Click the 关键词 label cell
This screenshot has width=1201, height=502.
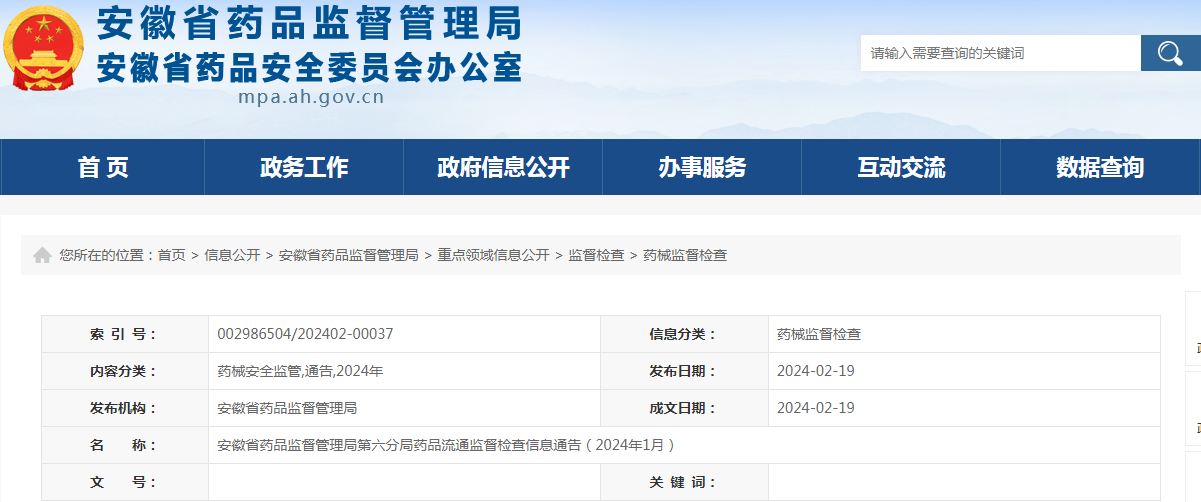684,482
